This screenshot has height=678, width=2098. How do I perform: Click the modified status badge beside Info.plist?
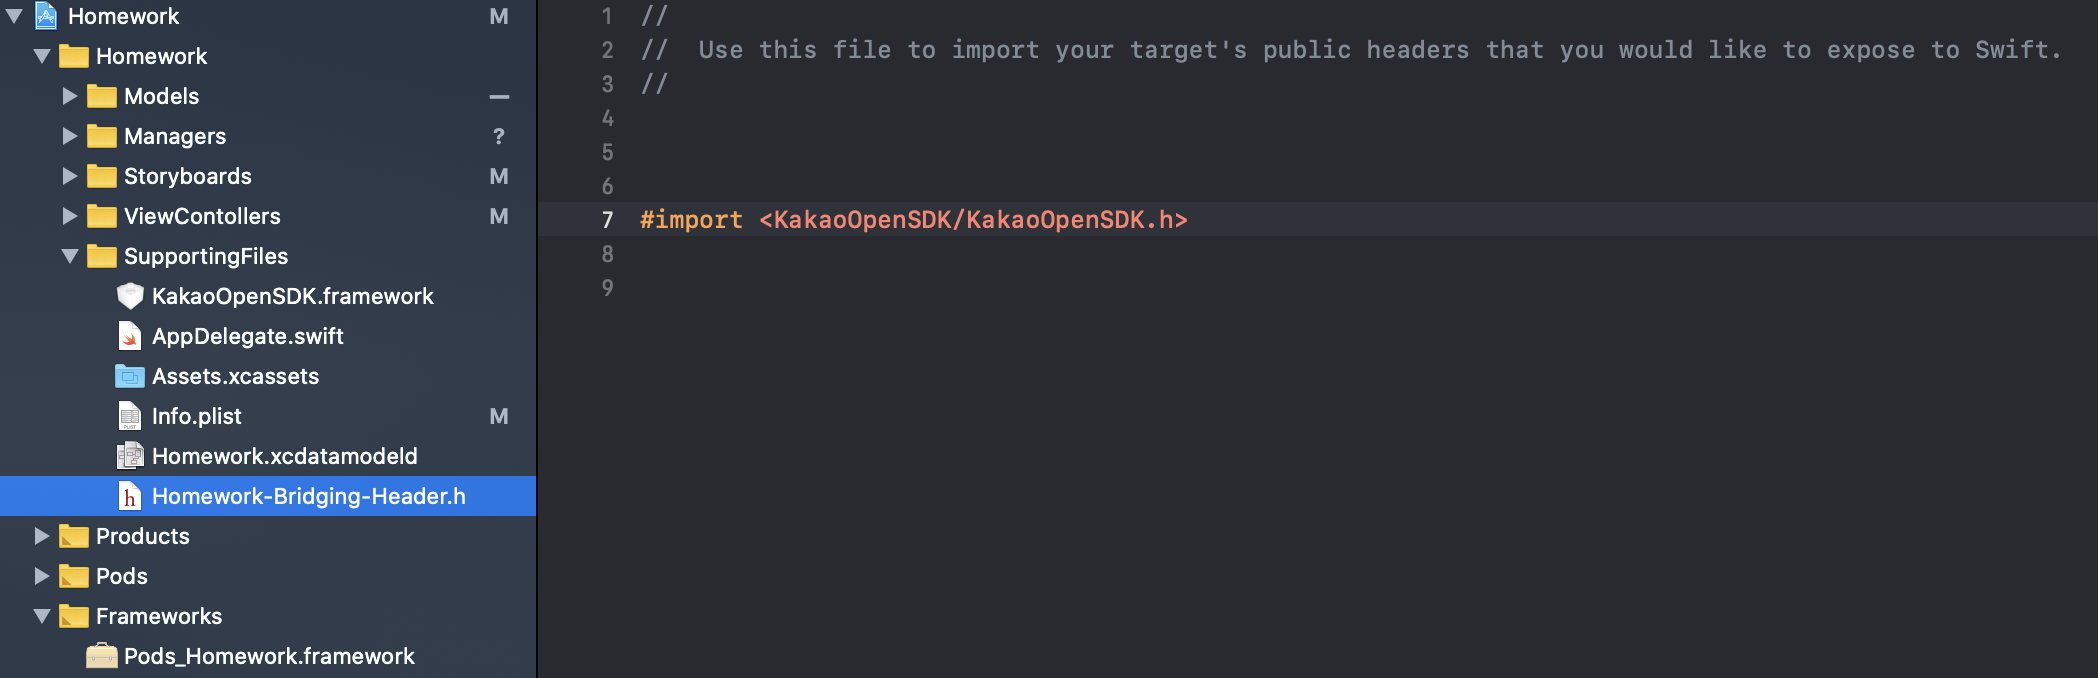click(x=499, y=416)
